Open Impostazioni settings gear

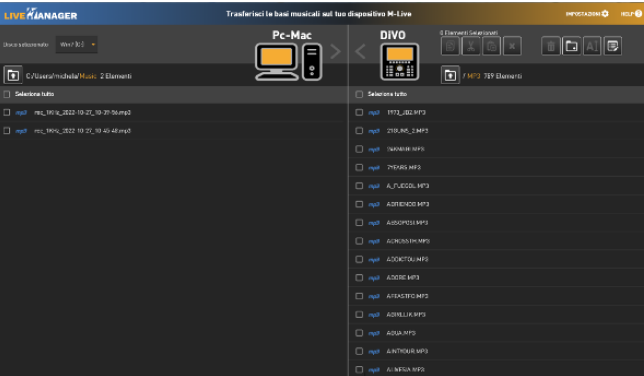point(605,14)
